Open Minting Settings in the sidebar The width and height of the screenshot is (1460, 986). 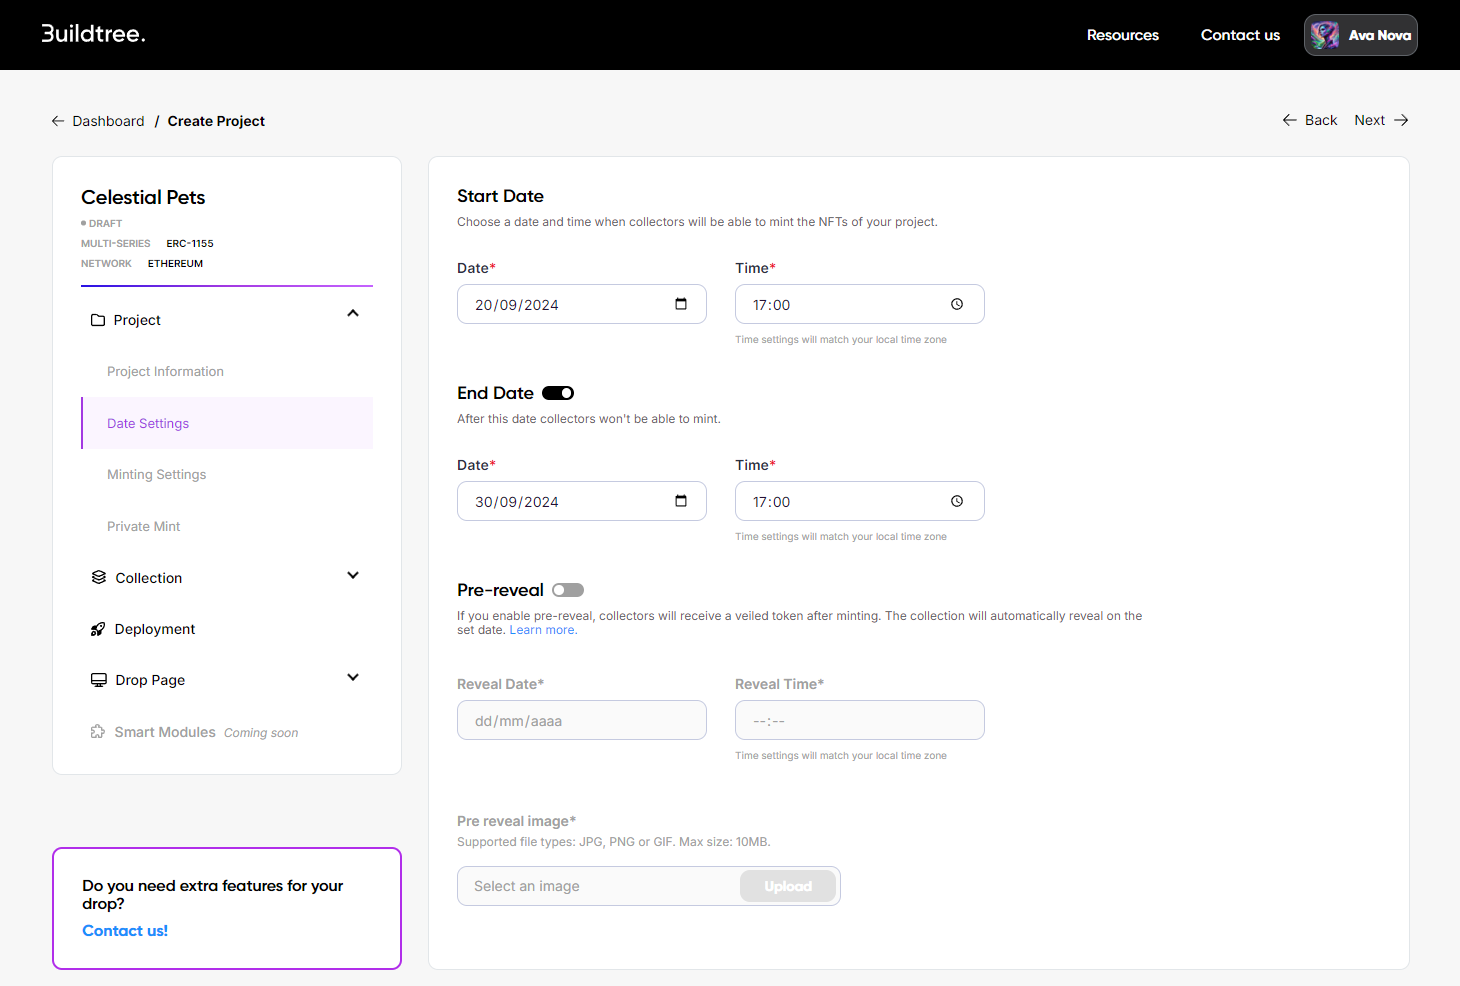coord(157,475)
